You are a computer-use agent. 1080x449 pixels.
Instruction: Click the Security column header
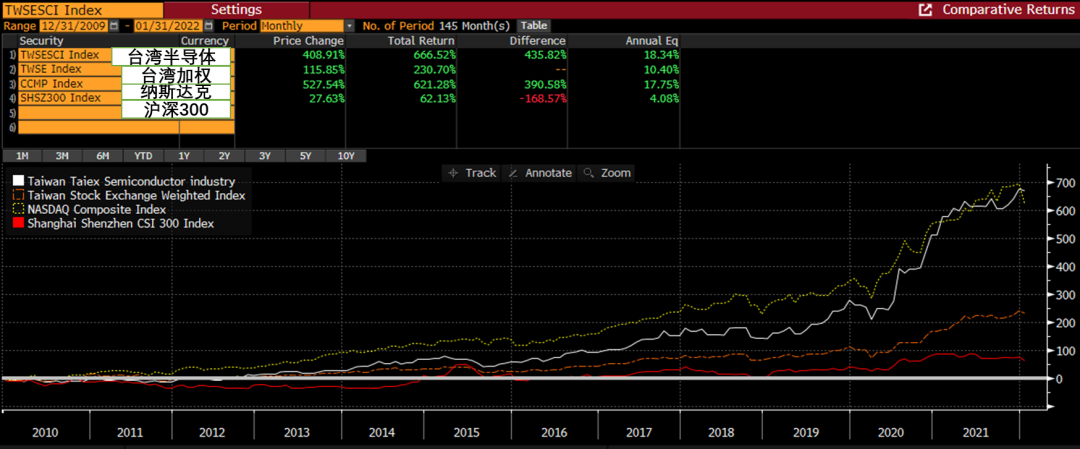coord(41,41)
